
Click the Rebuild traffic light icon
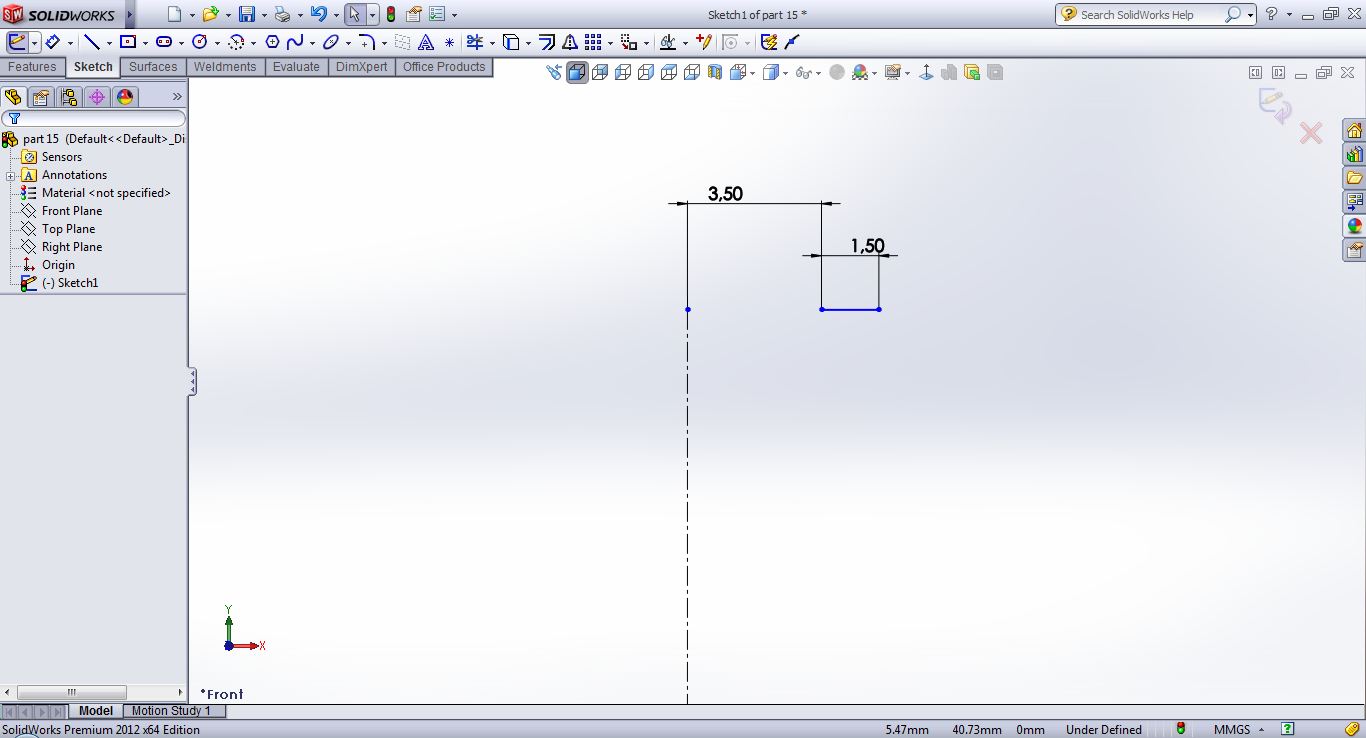tap(390, 14)
